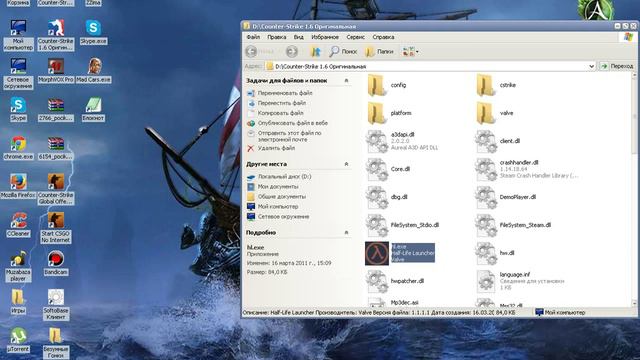Go to Локальный диск (D:)
The width and height of the screenshot is (640, 360).
tap(284, 177)
